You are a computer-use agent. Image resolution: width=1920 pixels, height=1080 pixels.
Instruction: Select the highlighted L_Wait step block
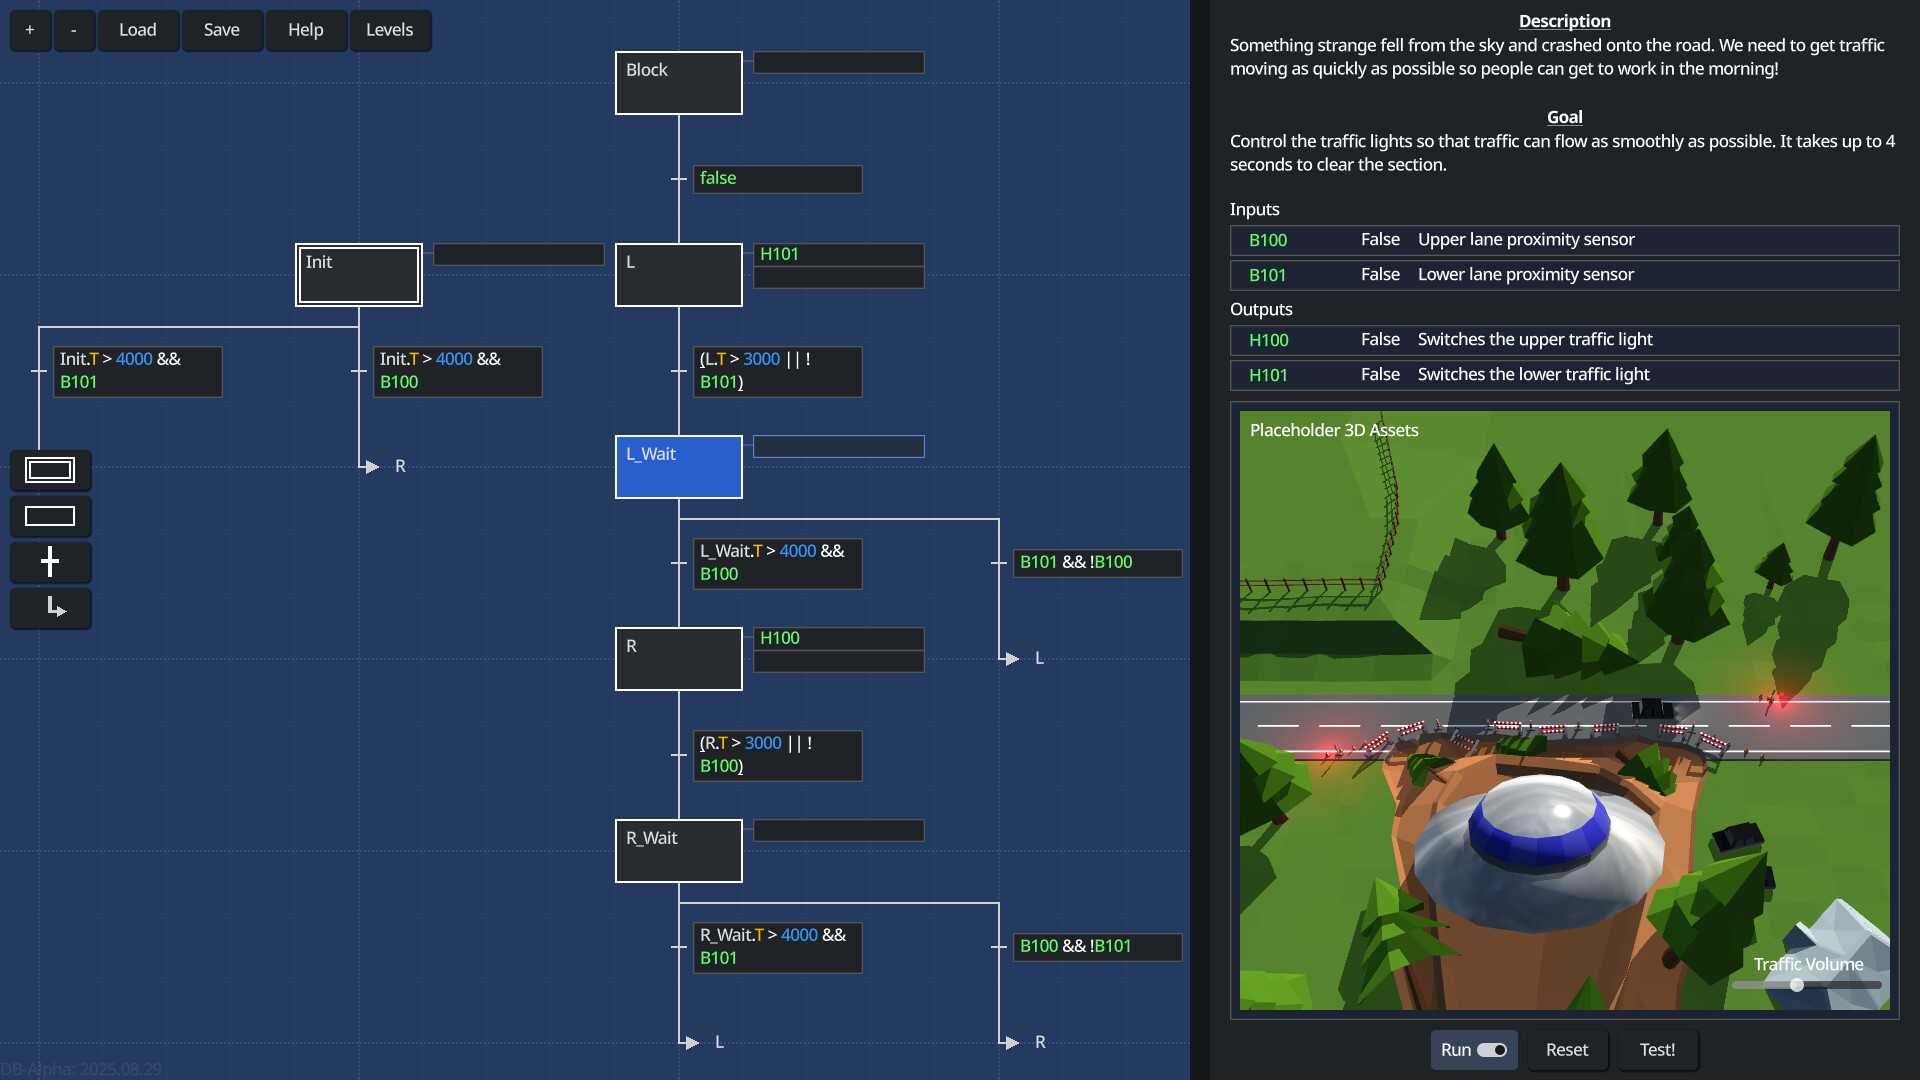678,467
